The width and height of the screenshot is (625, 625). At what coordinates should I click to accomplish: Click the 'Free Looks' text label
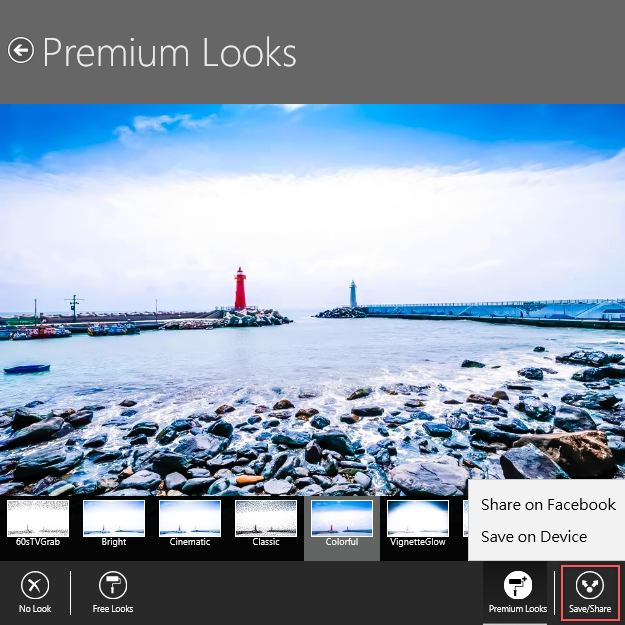coord(113,609)
